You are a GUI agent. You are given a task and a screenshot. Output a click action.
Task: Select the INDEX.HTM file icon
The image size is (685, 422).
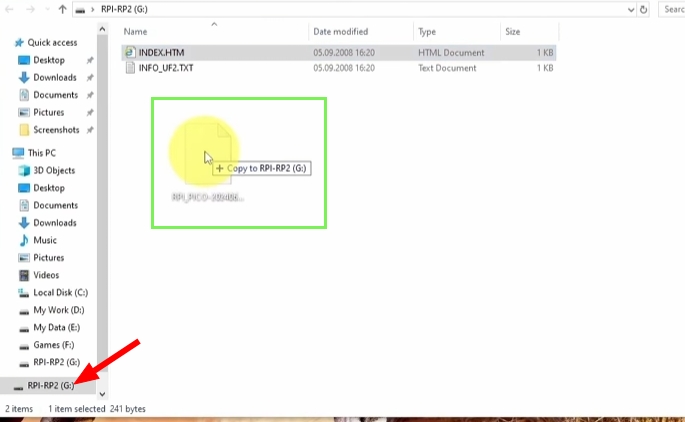[x=130, y=52]
